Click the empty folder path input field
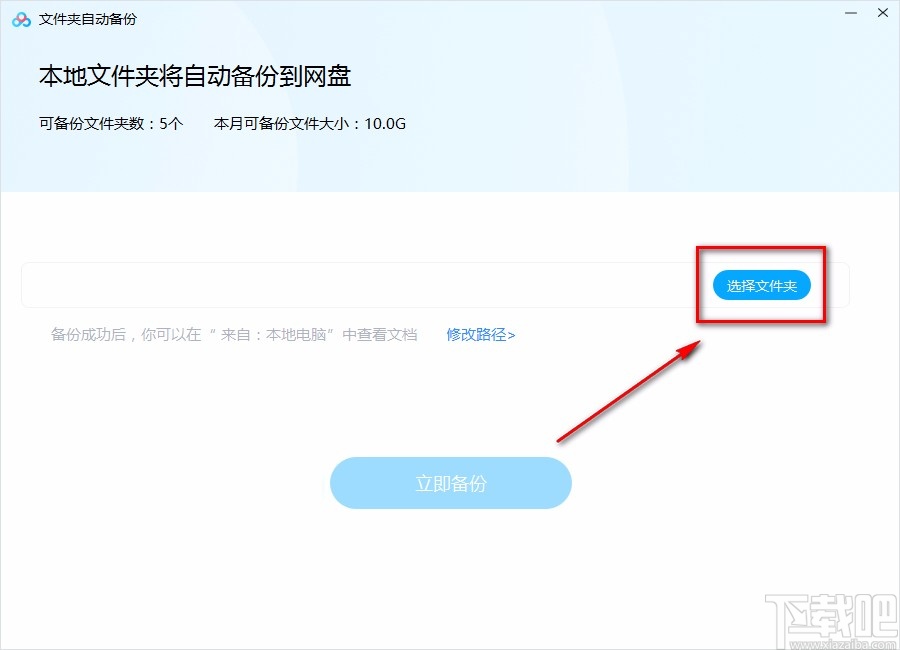This screenshot has width=900, height=650. pos(350,284)
